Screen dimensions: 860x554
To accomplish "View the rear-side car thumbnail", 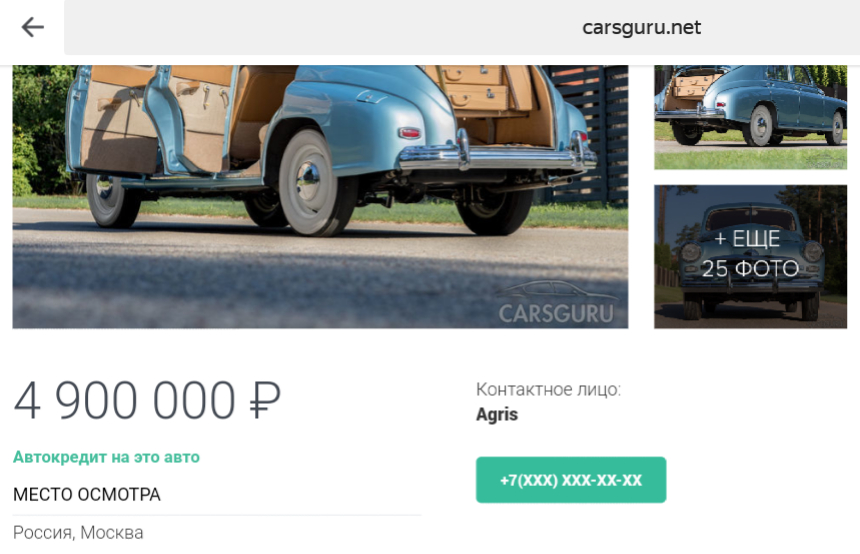I will (750, 117).
